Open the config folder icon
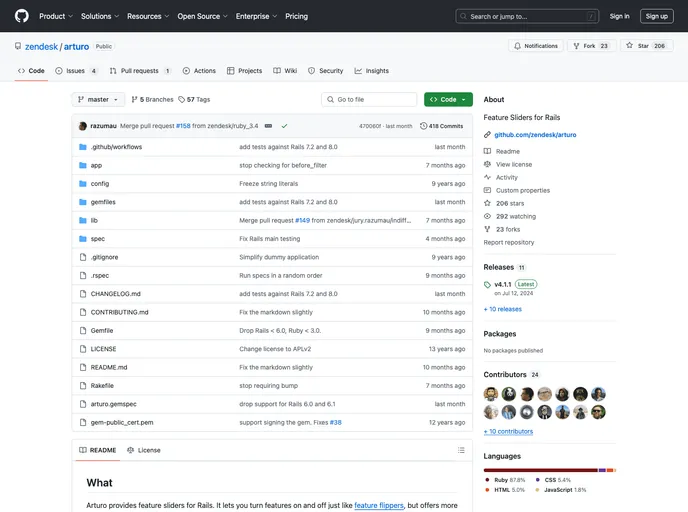Screen dimensions: 688x512 click(x=82, y=184)
